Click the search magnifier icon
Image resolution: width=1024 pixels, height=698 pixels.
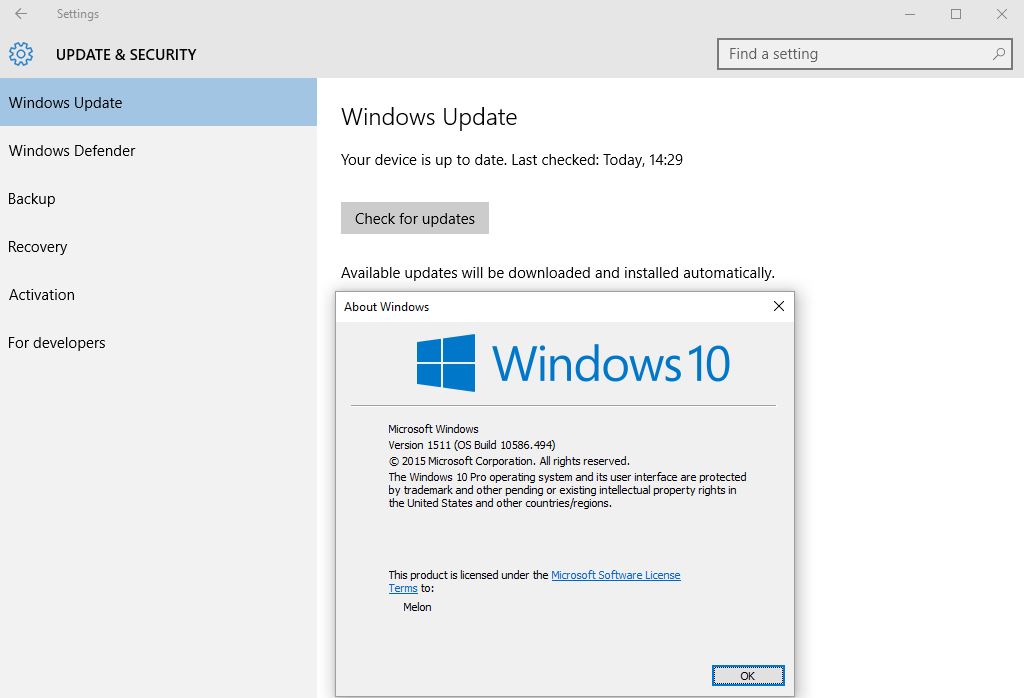tap(999, 54)
